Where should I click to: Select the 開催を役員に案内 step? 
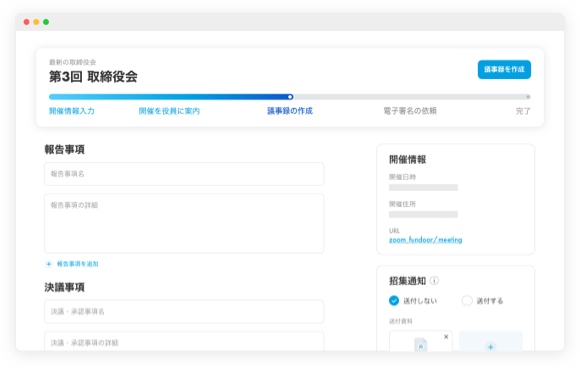click(169, 111)
